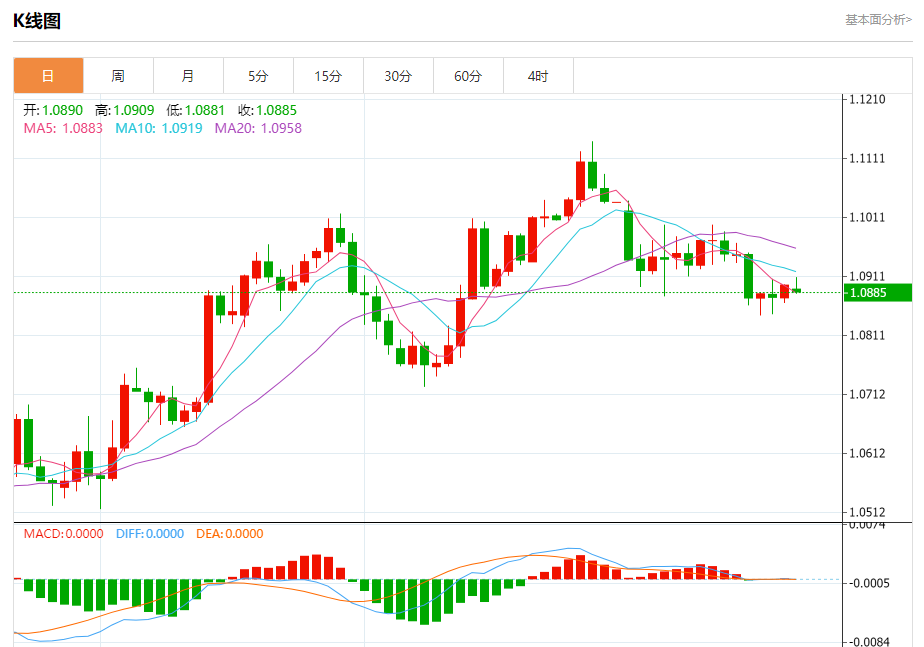Switch to the 周 weekly tab
The image size is (924, 647).
118,76
